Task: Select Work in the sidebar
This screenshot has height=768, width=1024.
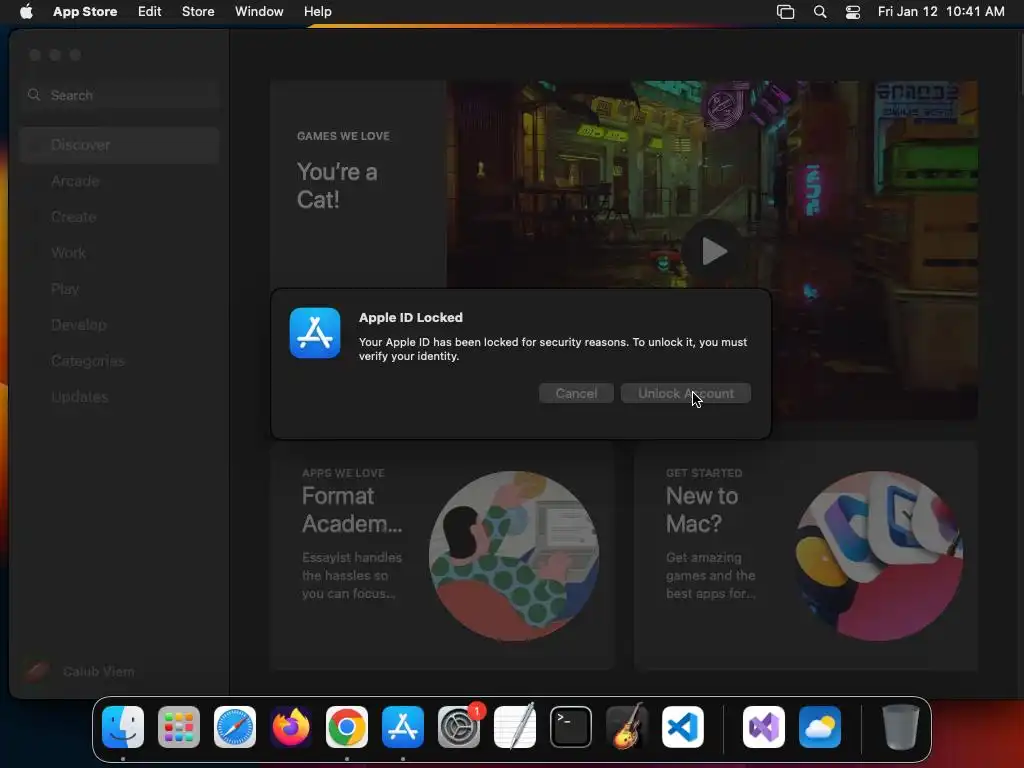Action: pyautogui.click(x=120, y=253)
